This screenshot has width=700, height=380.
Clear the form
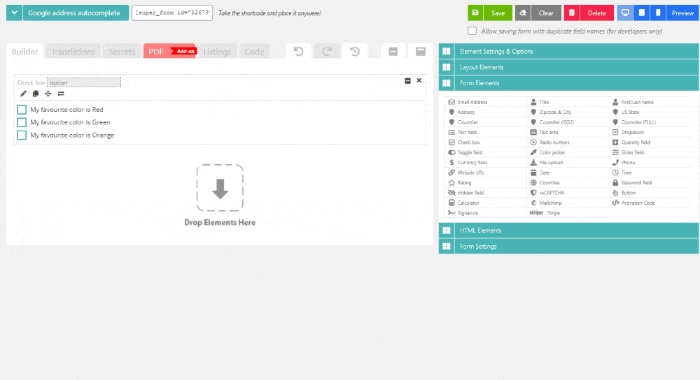click(538, 13)
